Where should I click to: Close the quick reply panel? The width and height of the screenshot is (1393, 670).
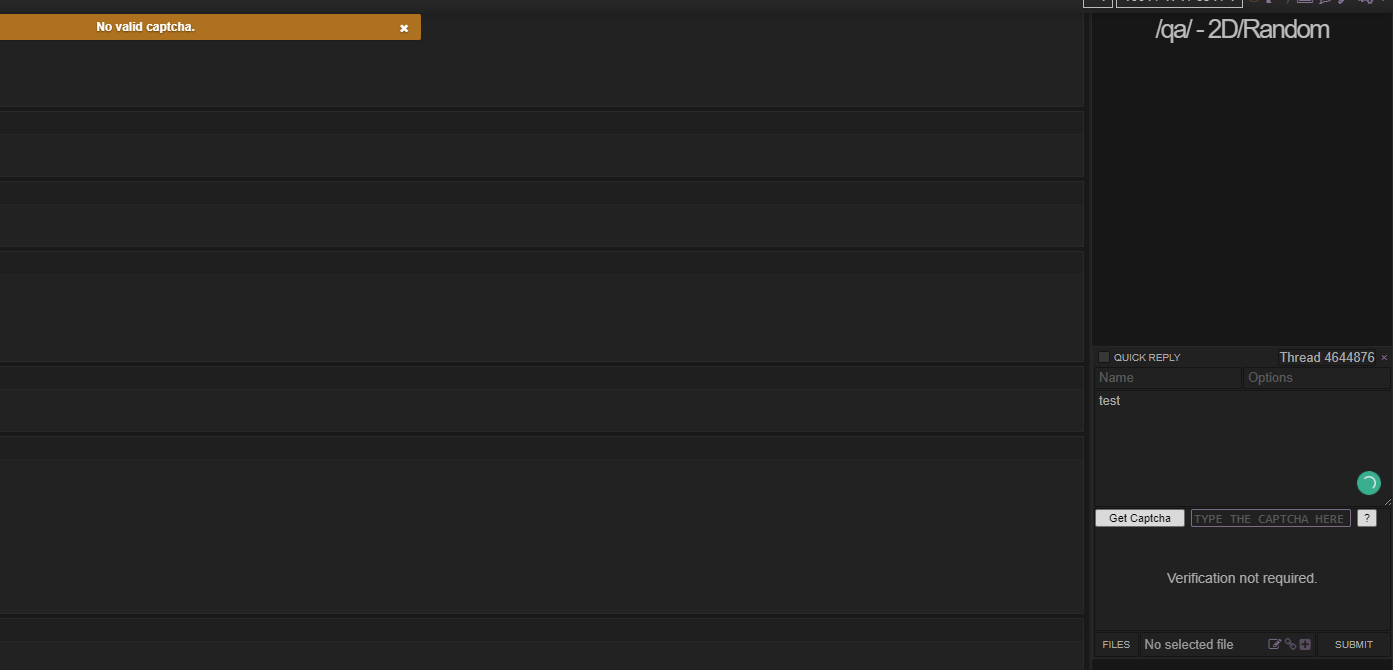[1384, 358]
